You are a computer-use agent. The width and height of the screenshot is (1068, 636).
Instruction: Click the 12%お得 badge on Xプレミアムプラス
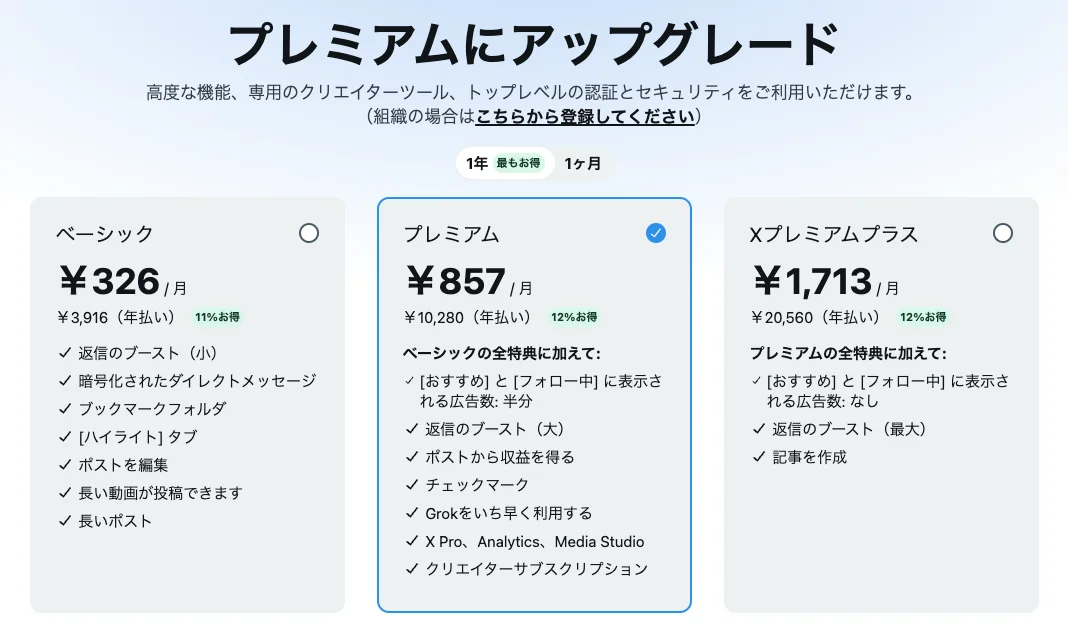[924, 315]
